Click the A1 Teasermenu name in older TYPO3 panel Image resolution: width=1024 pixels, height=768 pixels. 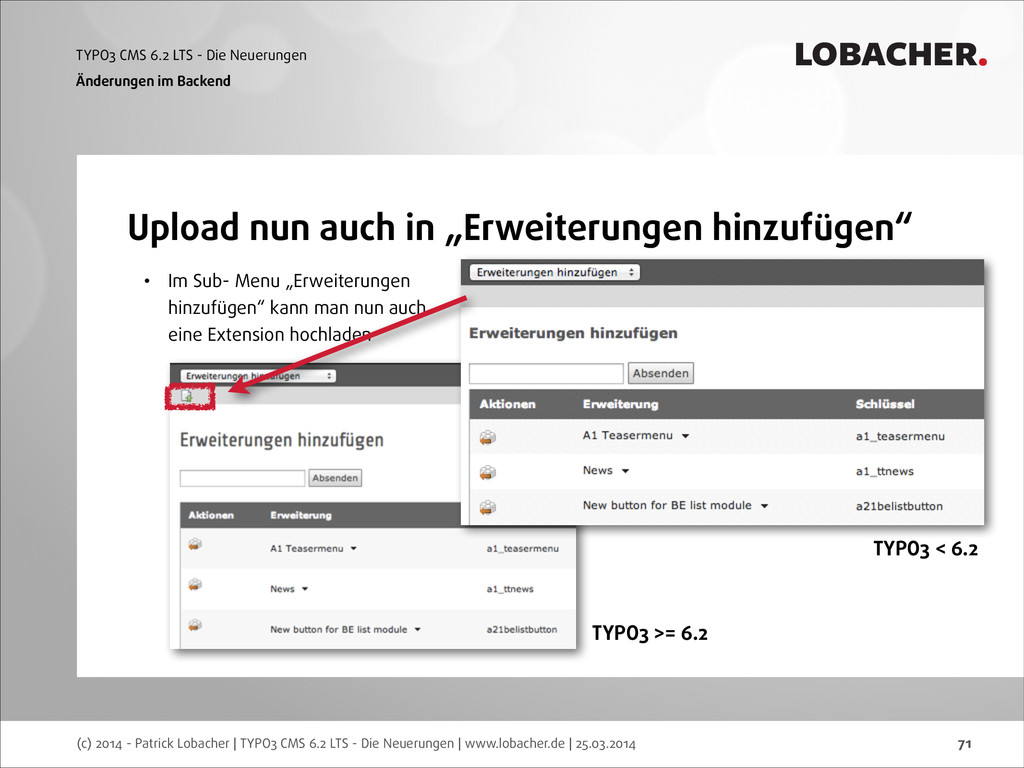click(628, 436)
